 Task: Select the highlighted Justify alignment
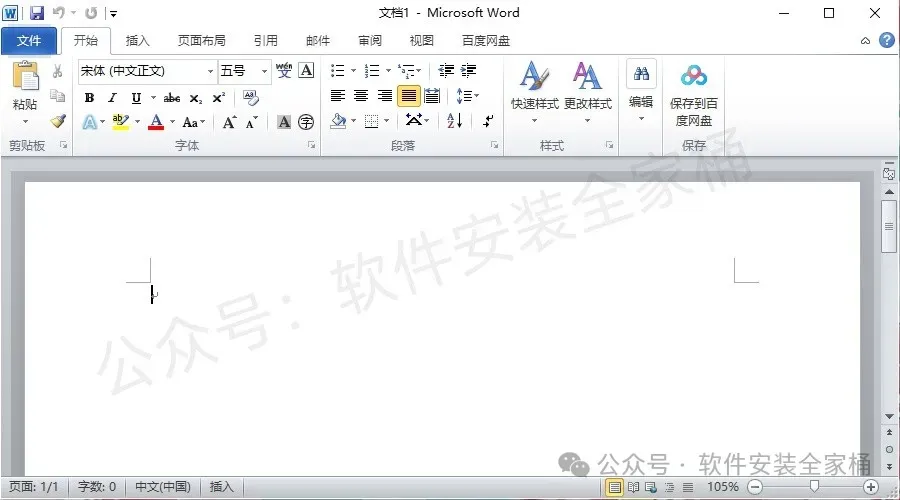pyautogui.click(x=409, y=96)
